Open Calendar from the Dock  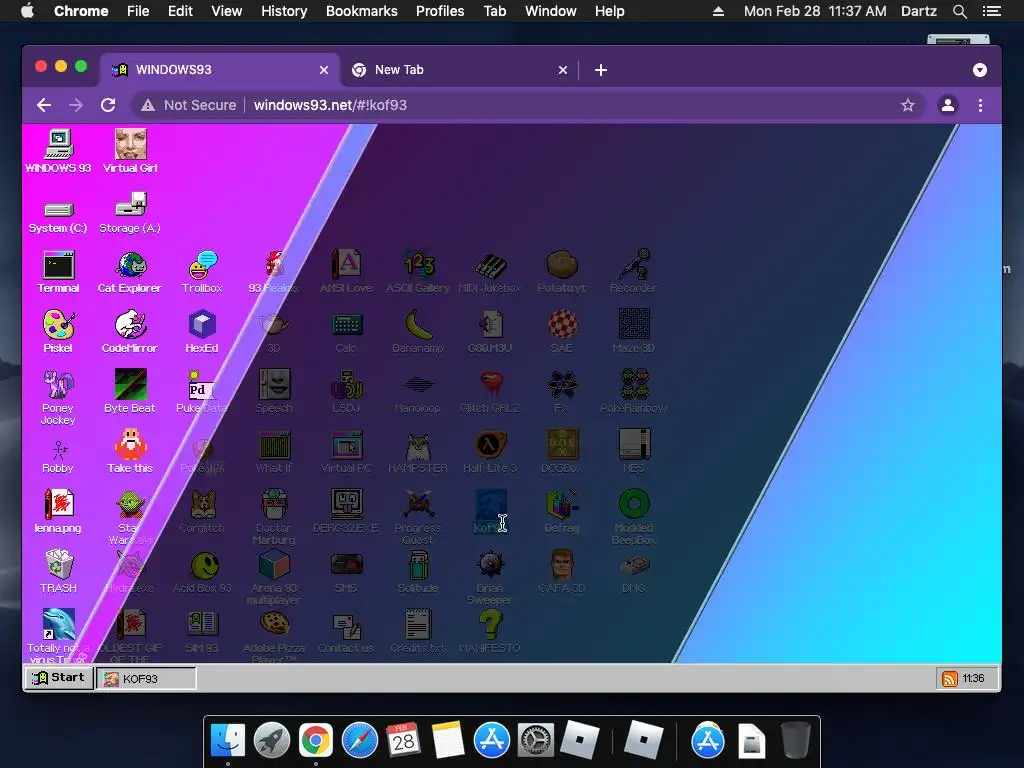(x=404, y=741)
